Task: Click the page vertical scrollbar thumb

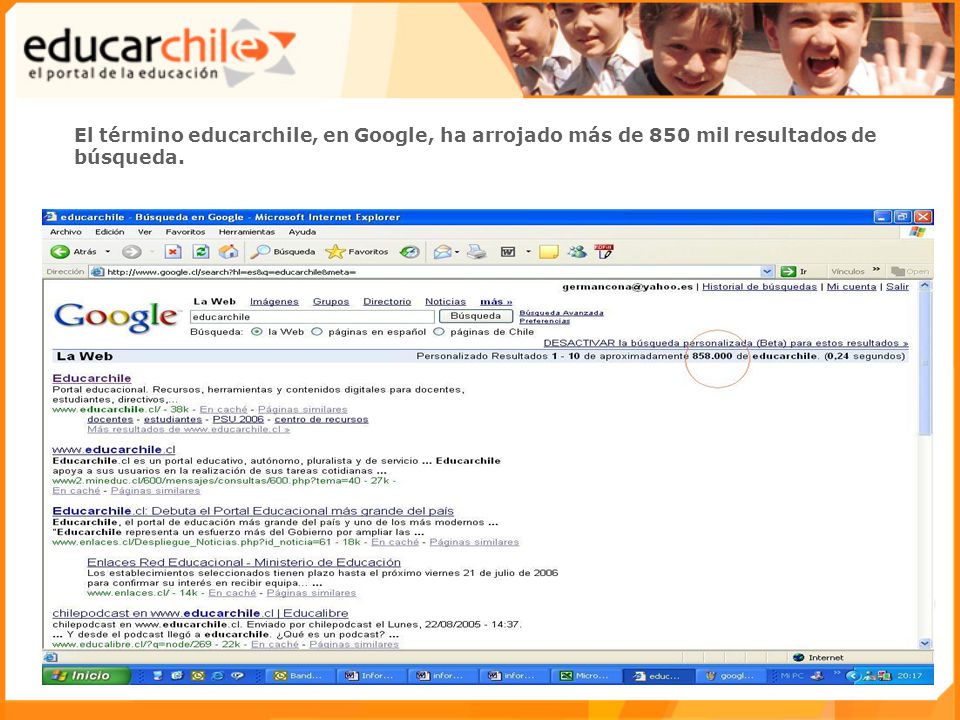Action: [x=925, y=364]
